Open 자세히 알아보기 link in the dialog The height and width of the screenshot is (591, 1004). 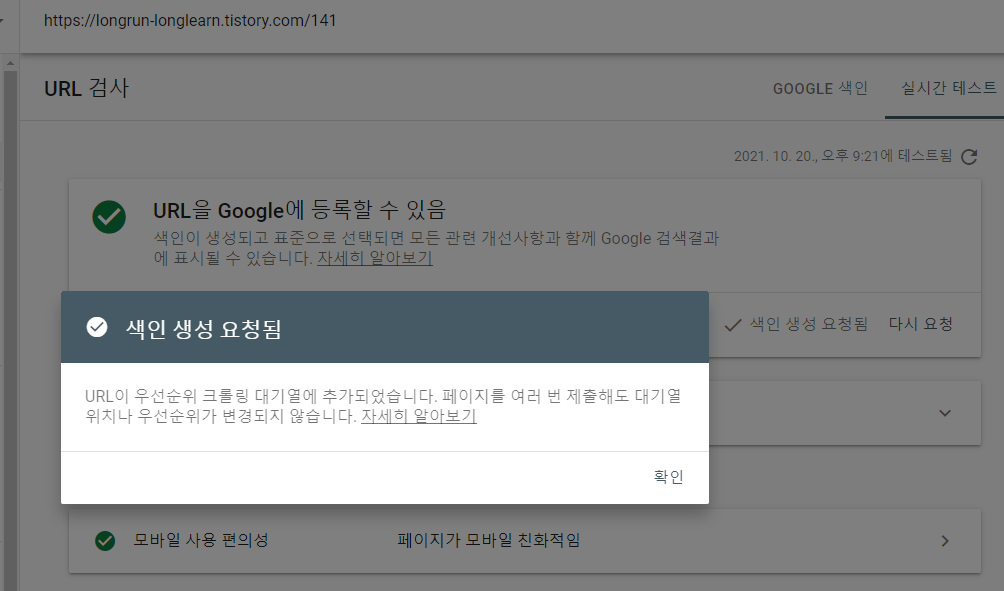click(x=419, y=416)
